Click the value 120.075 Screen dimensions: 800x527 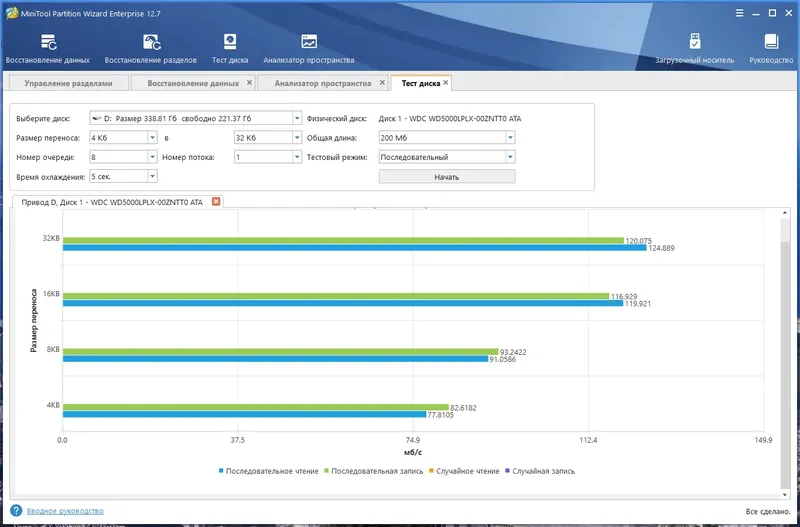click(x=639, y=241)
